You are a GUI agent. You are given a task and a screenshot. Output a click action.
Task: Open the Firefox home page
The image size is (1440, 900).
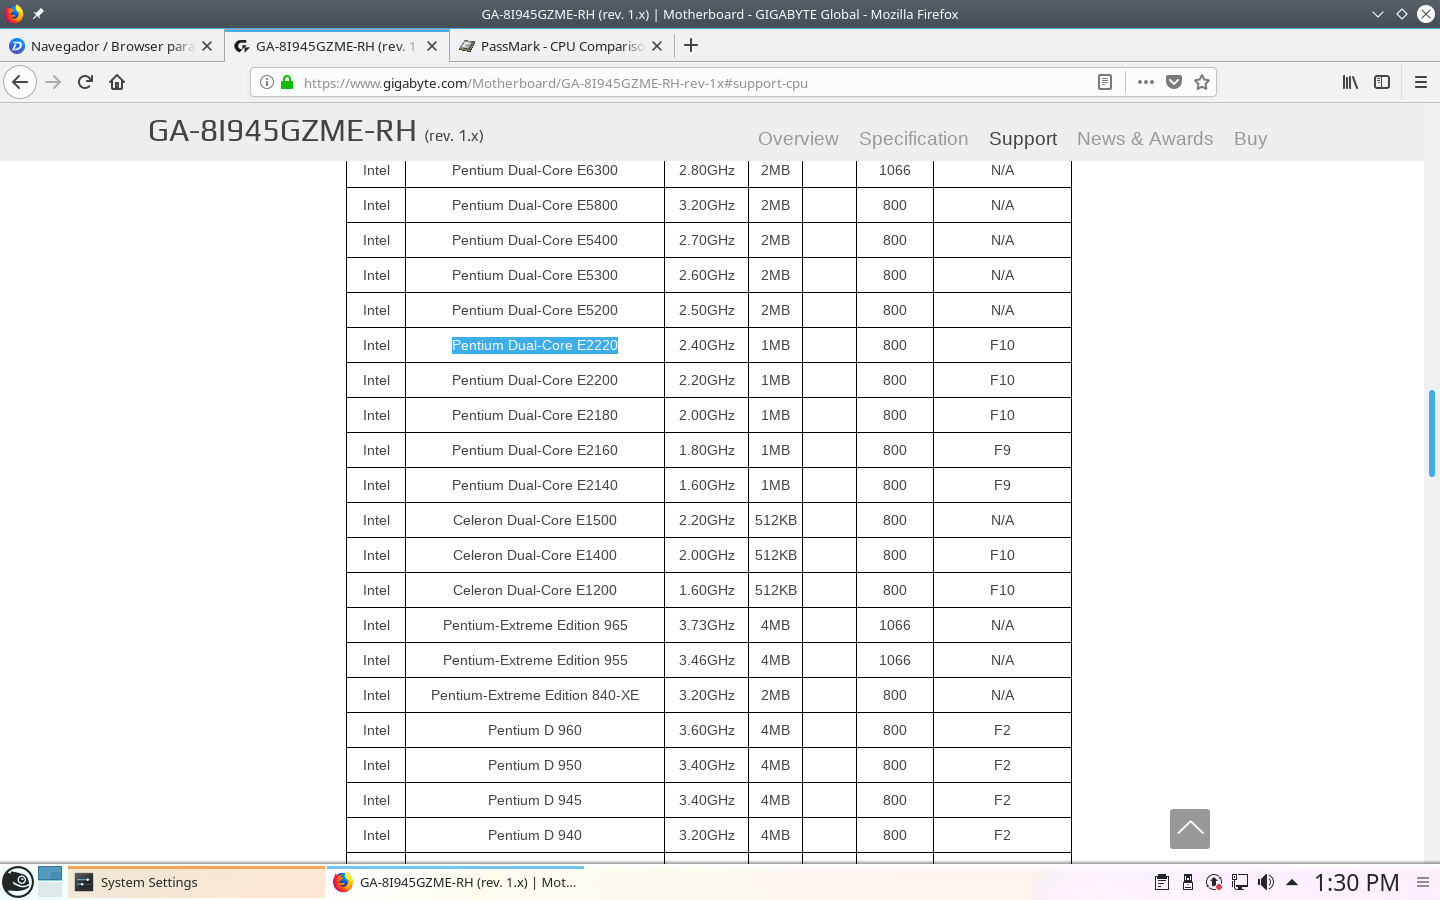(117, 82)
